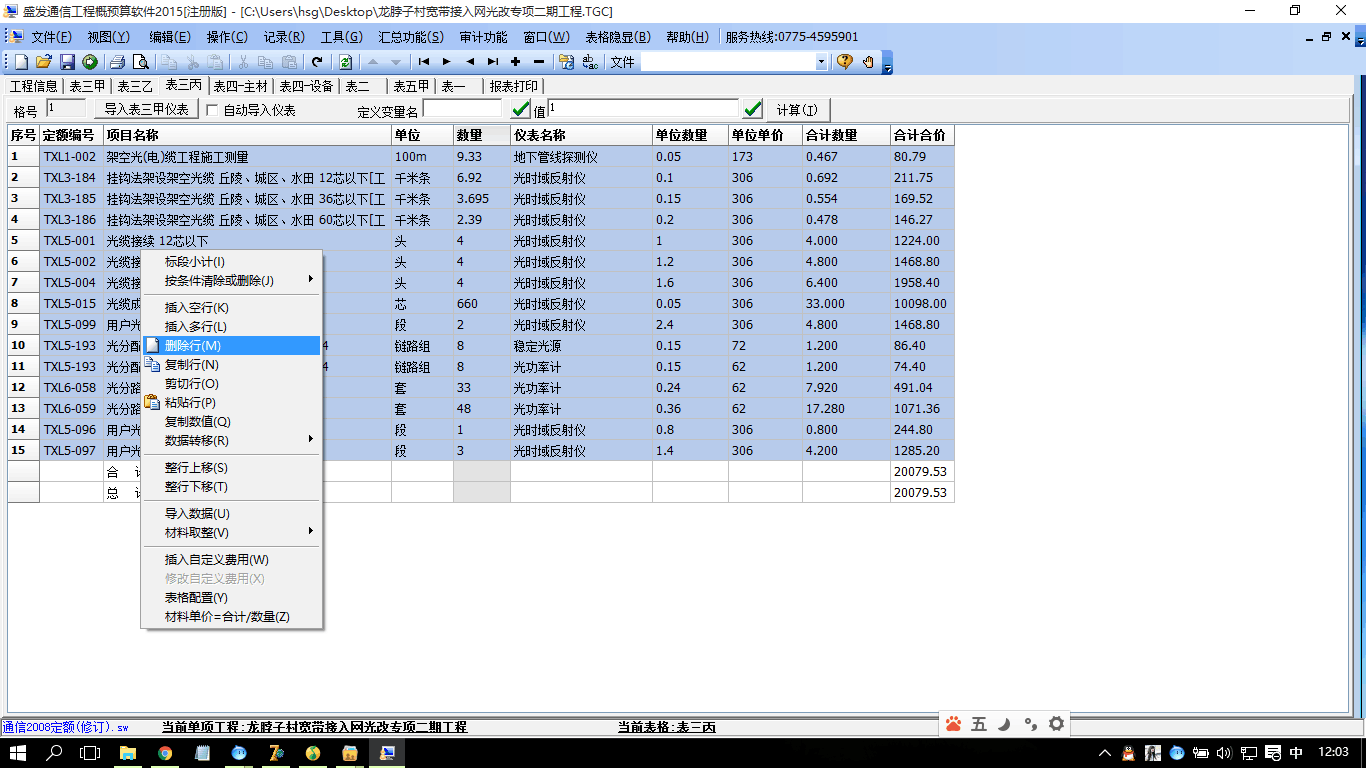Choose 粘贴行(P) in the context menu

[x=232, y=402]
